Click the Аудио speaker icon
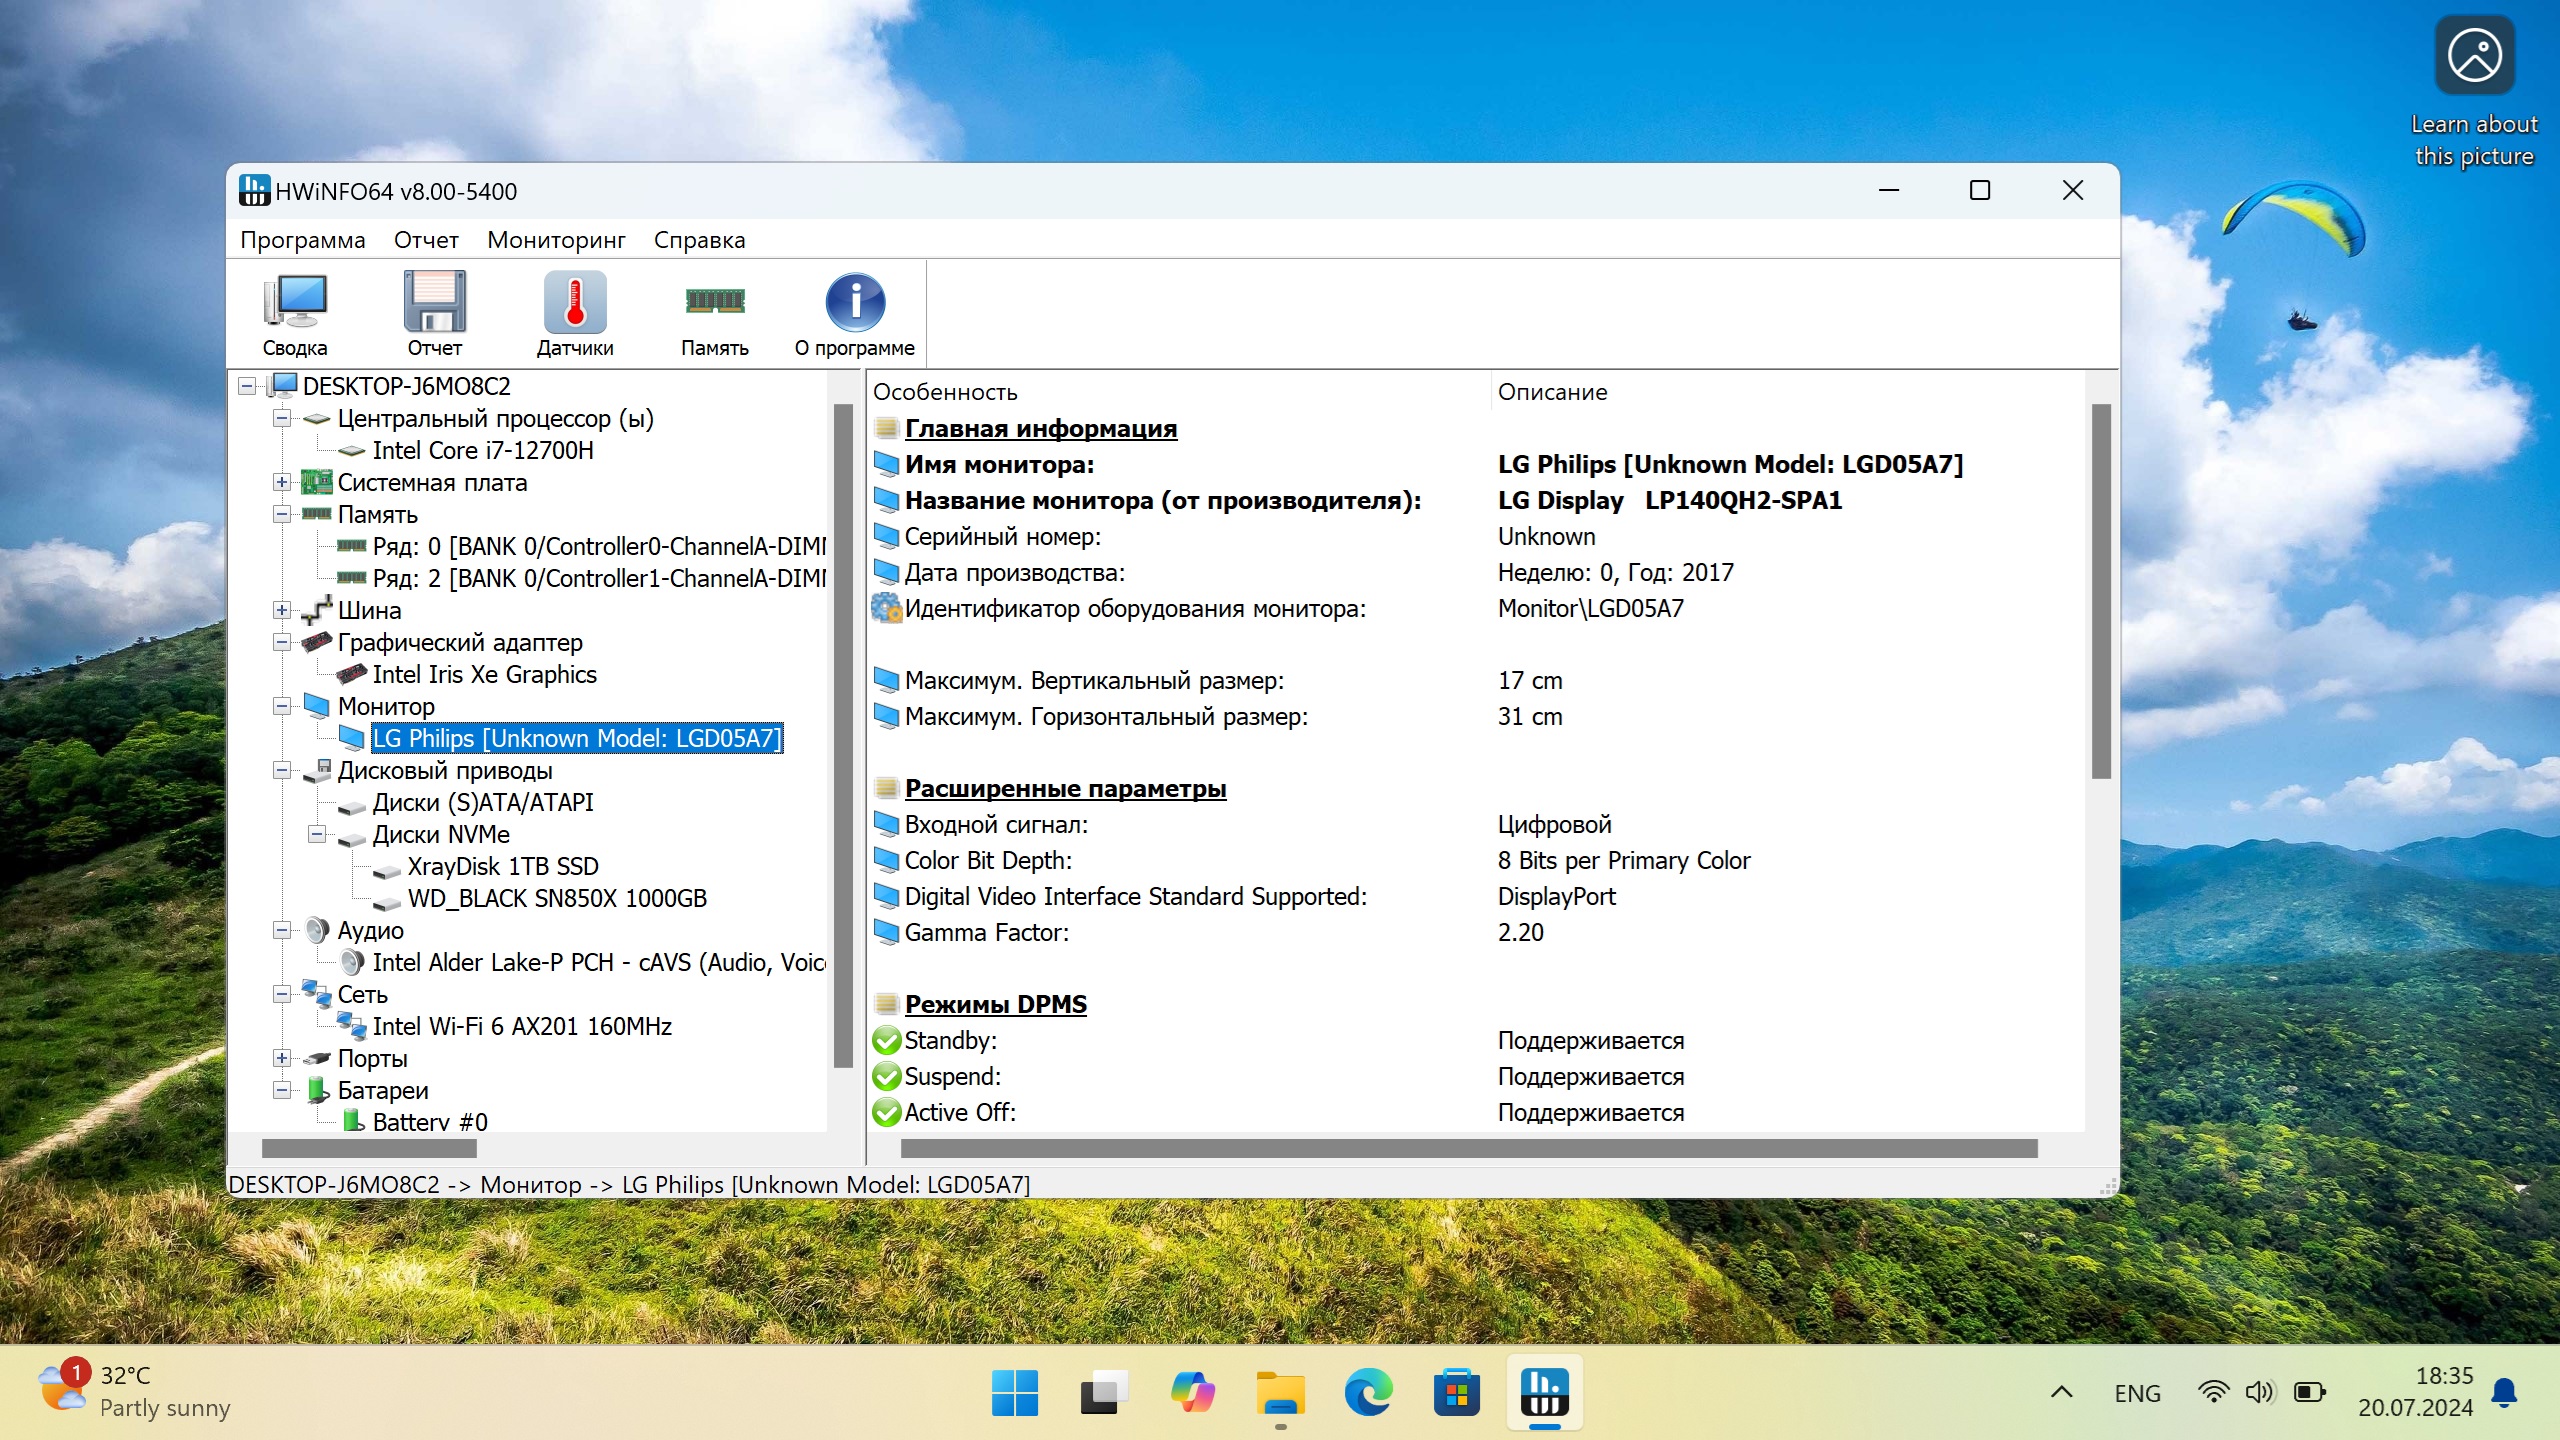The height and width of the screenshot is (1440, 2560). pos(317,930)
